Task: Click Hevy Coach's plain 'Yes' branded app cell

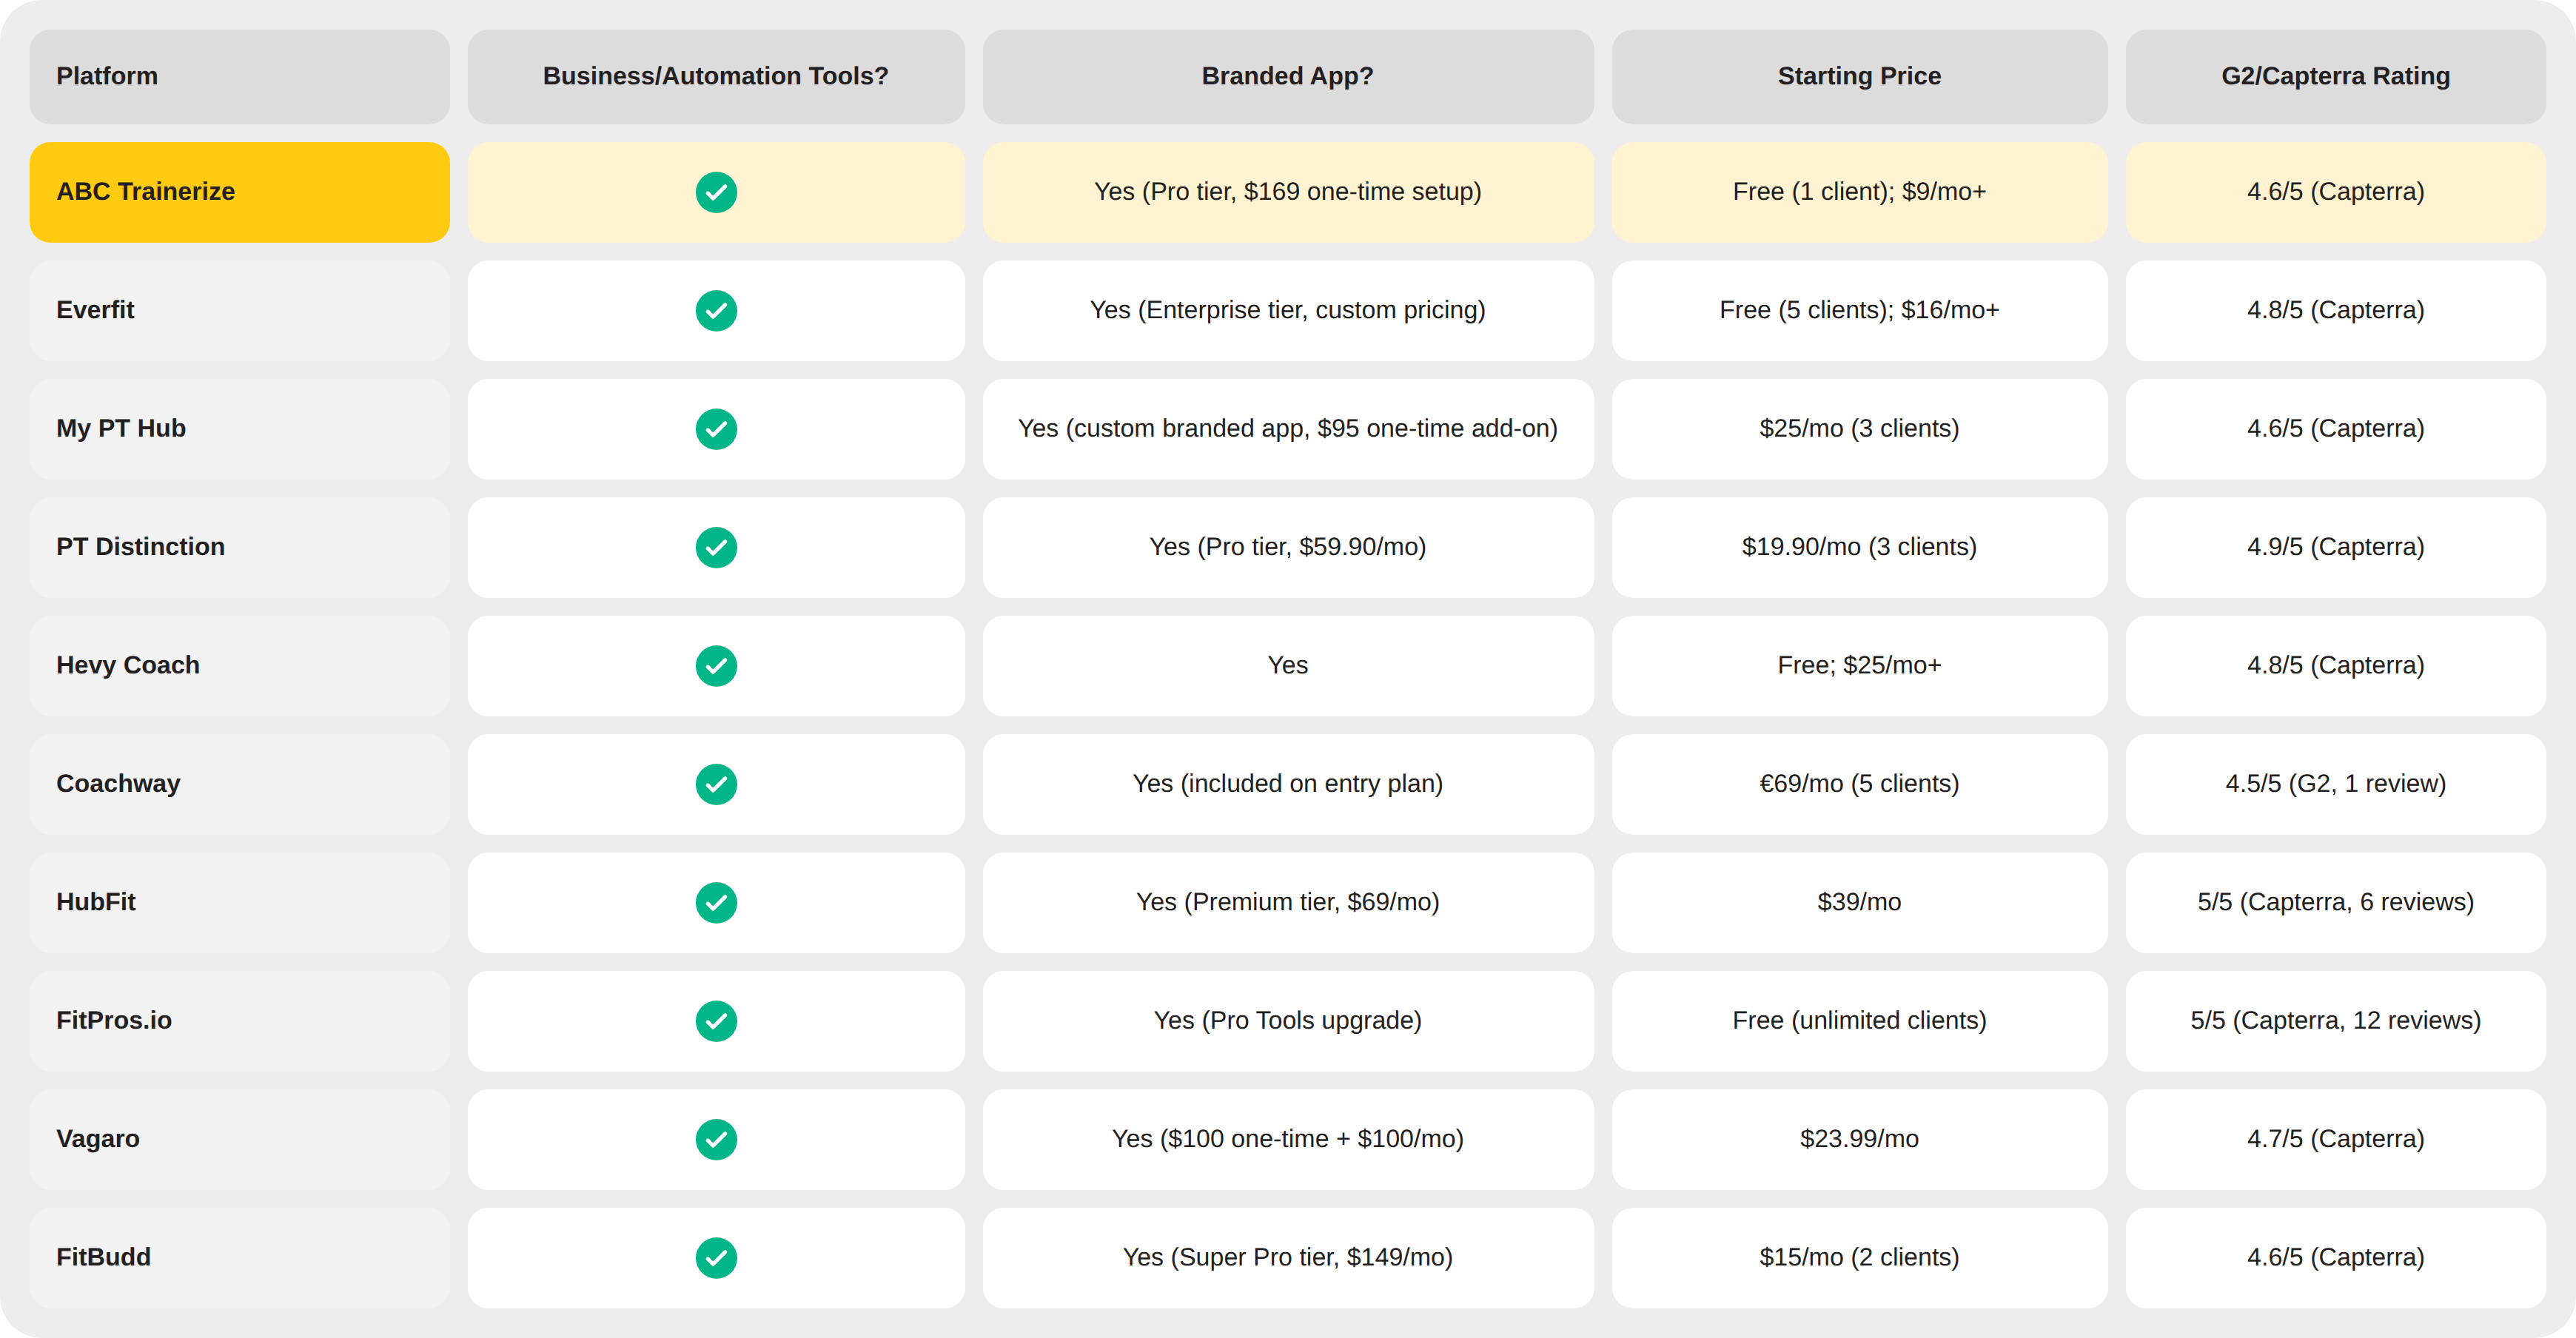Action: tap(1288, 666)
